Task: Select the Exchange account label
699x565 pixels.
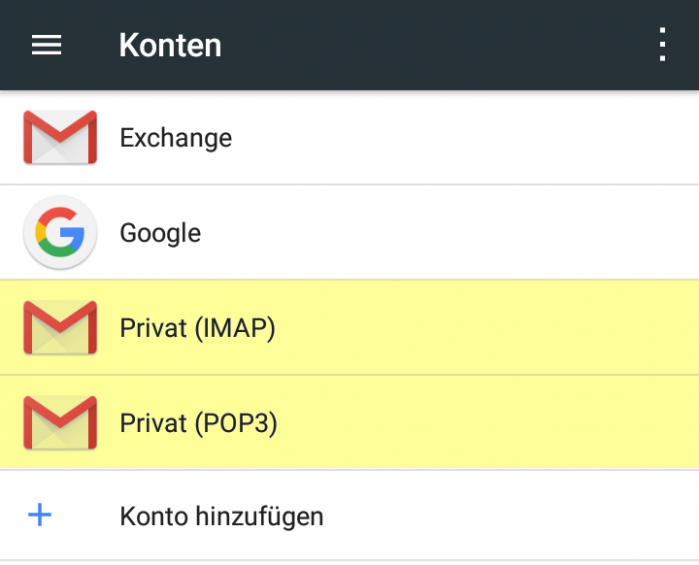Action: [175, 138]
